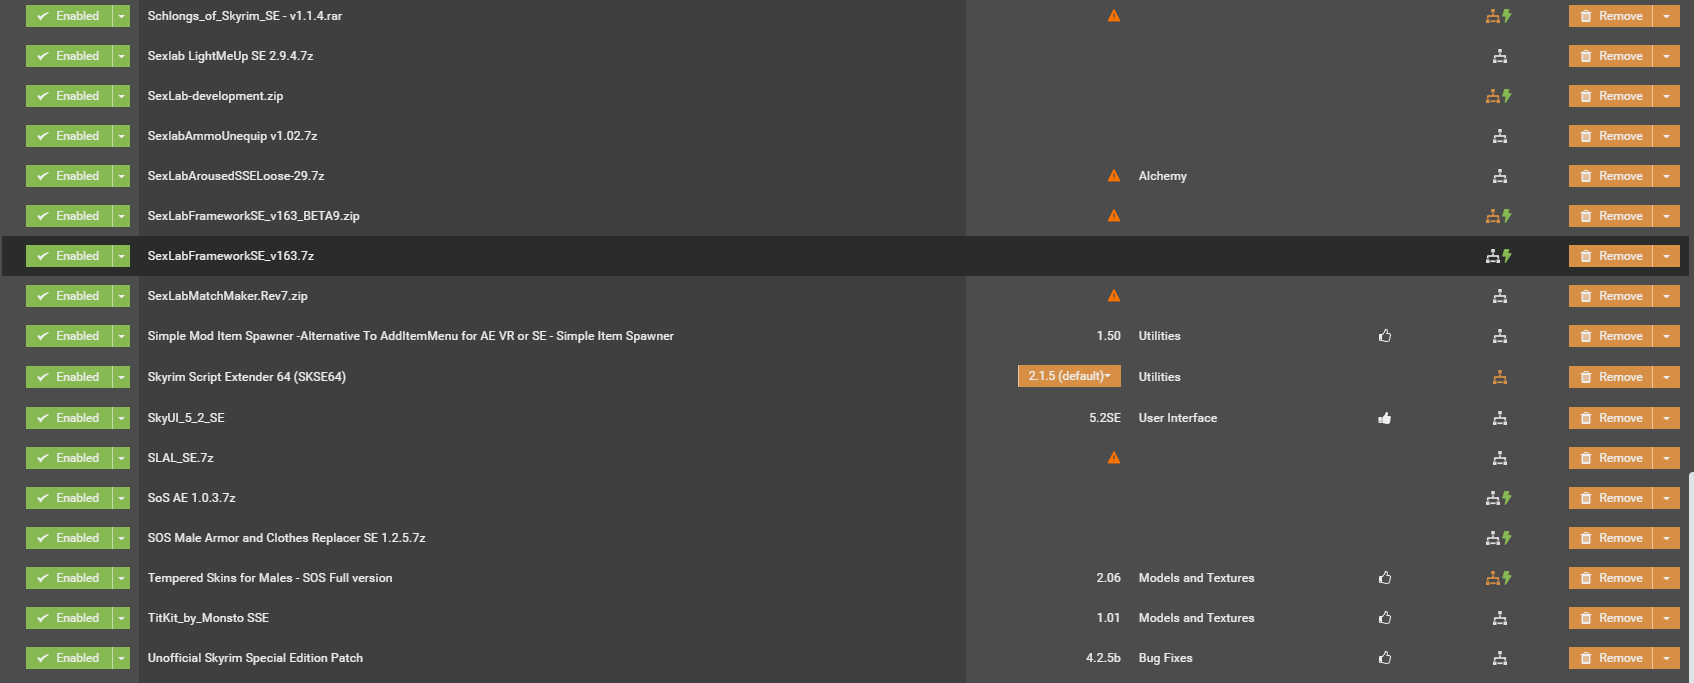Toggle Enabled for Unofficial Skyrim Special Edition Patch

pyautogui.click(x=68, y=658)
